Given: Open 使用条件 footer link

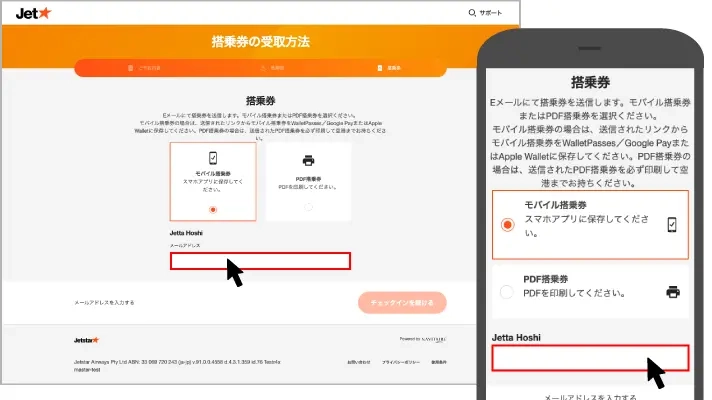Looking at the screenshot, I should 439,362.
